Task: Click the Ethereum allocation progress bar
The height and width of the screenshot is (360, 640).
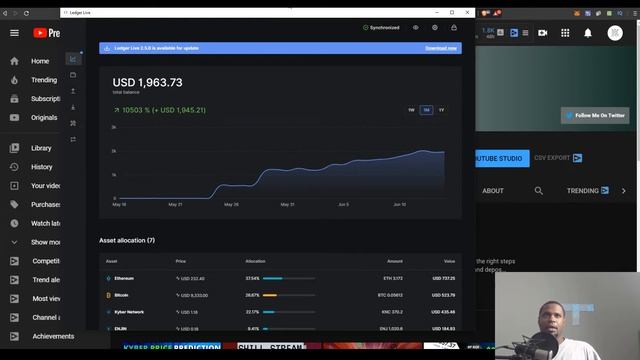Action: click(289, 278)
